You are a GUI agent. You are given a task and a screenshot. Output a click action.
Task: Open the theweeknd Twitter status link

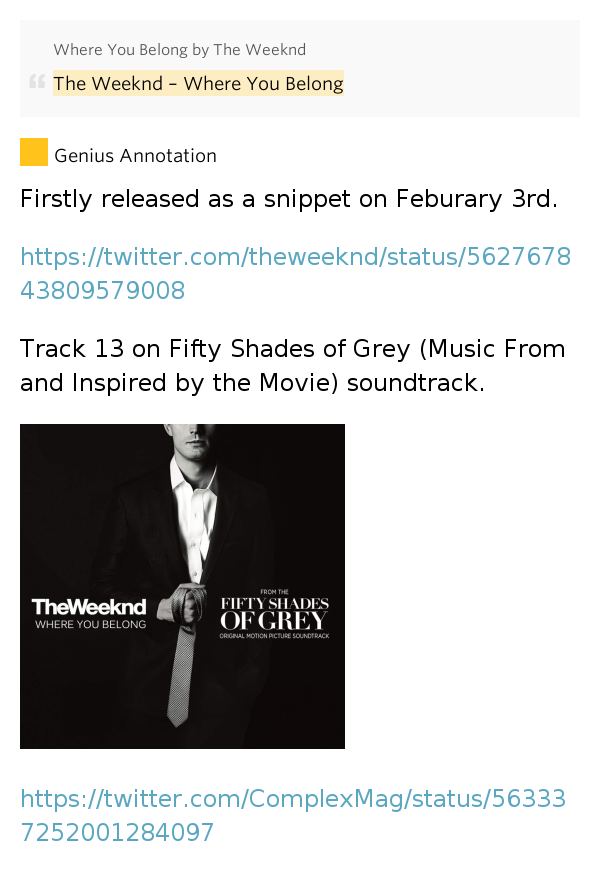point(295,274)
